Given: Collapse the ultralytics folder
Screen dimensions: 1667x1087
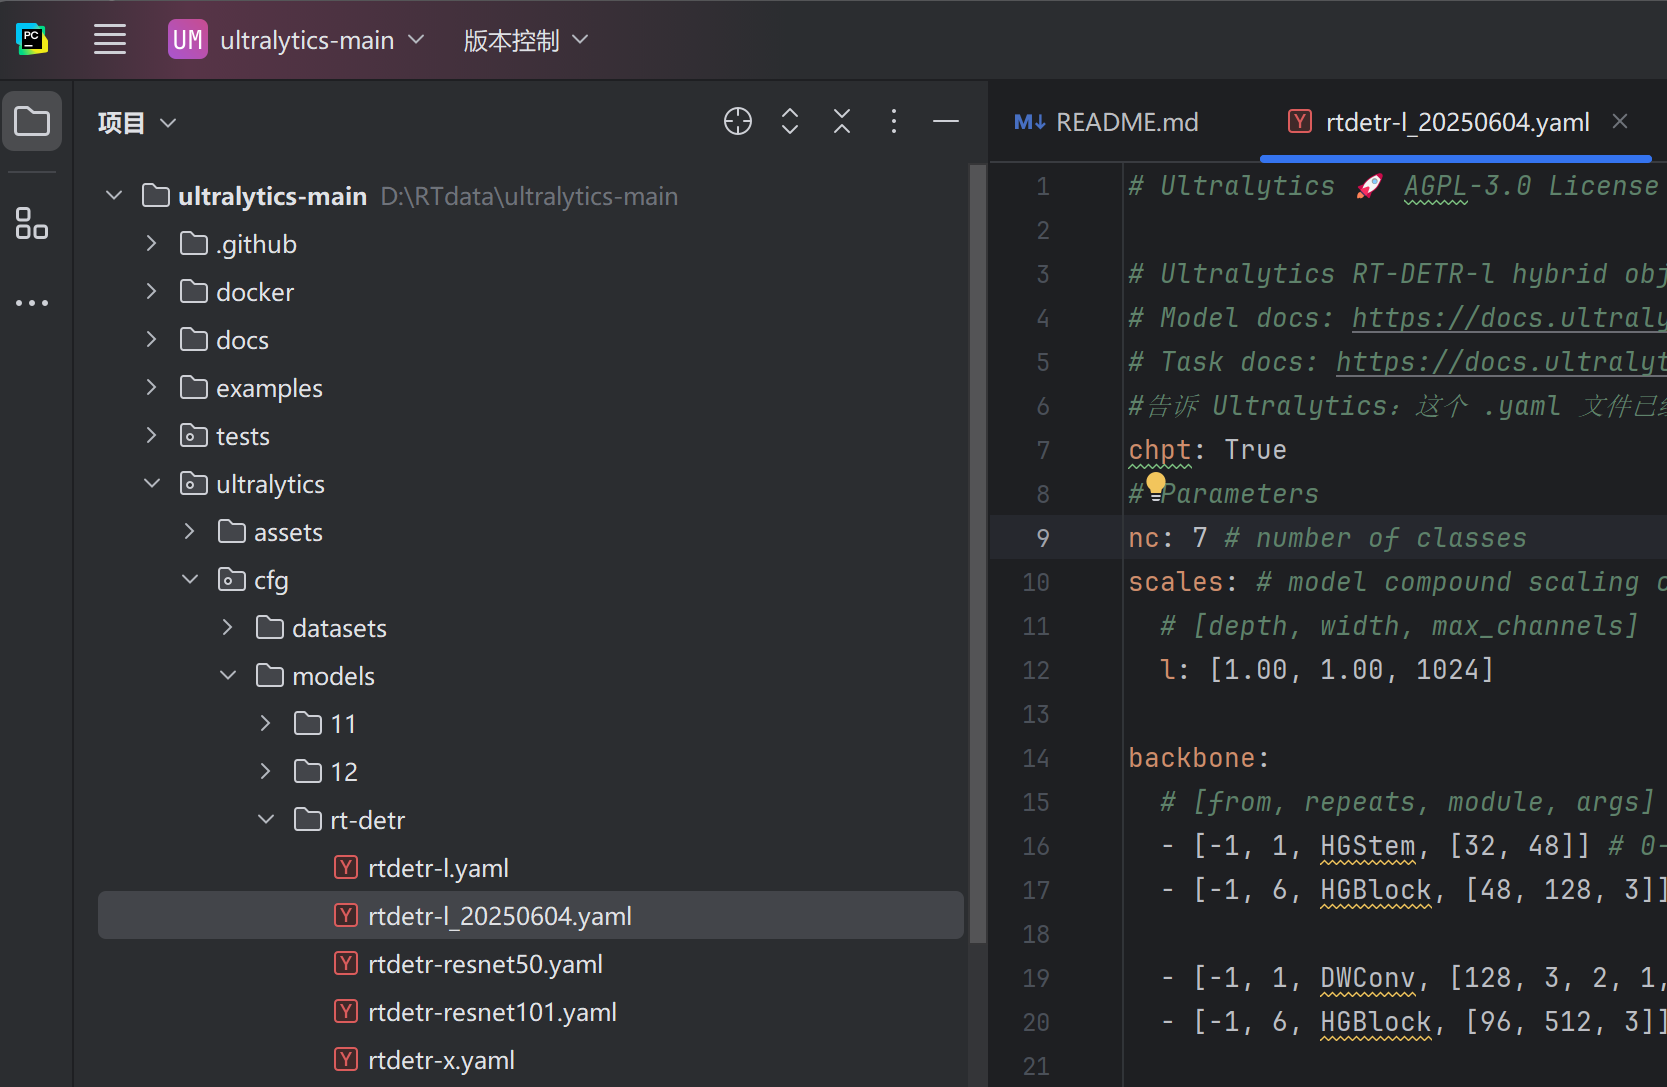Looking at the screenshot, I should 152,483.
